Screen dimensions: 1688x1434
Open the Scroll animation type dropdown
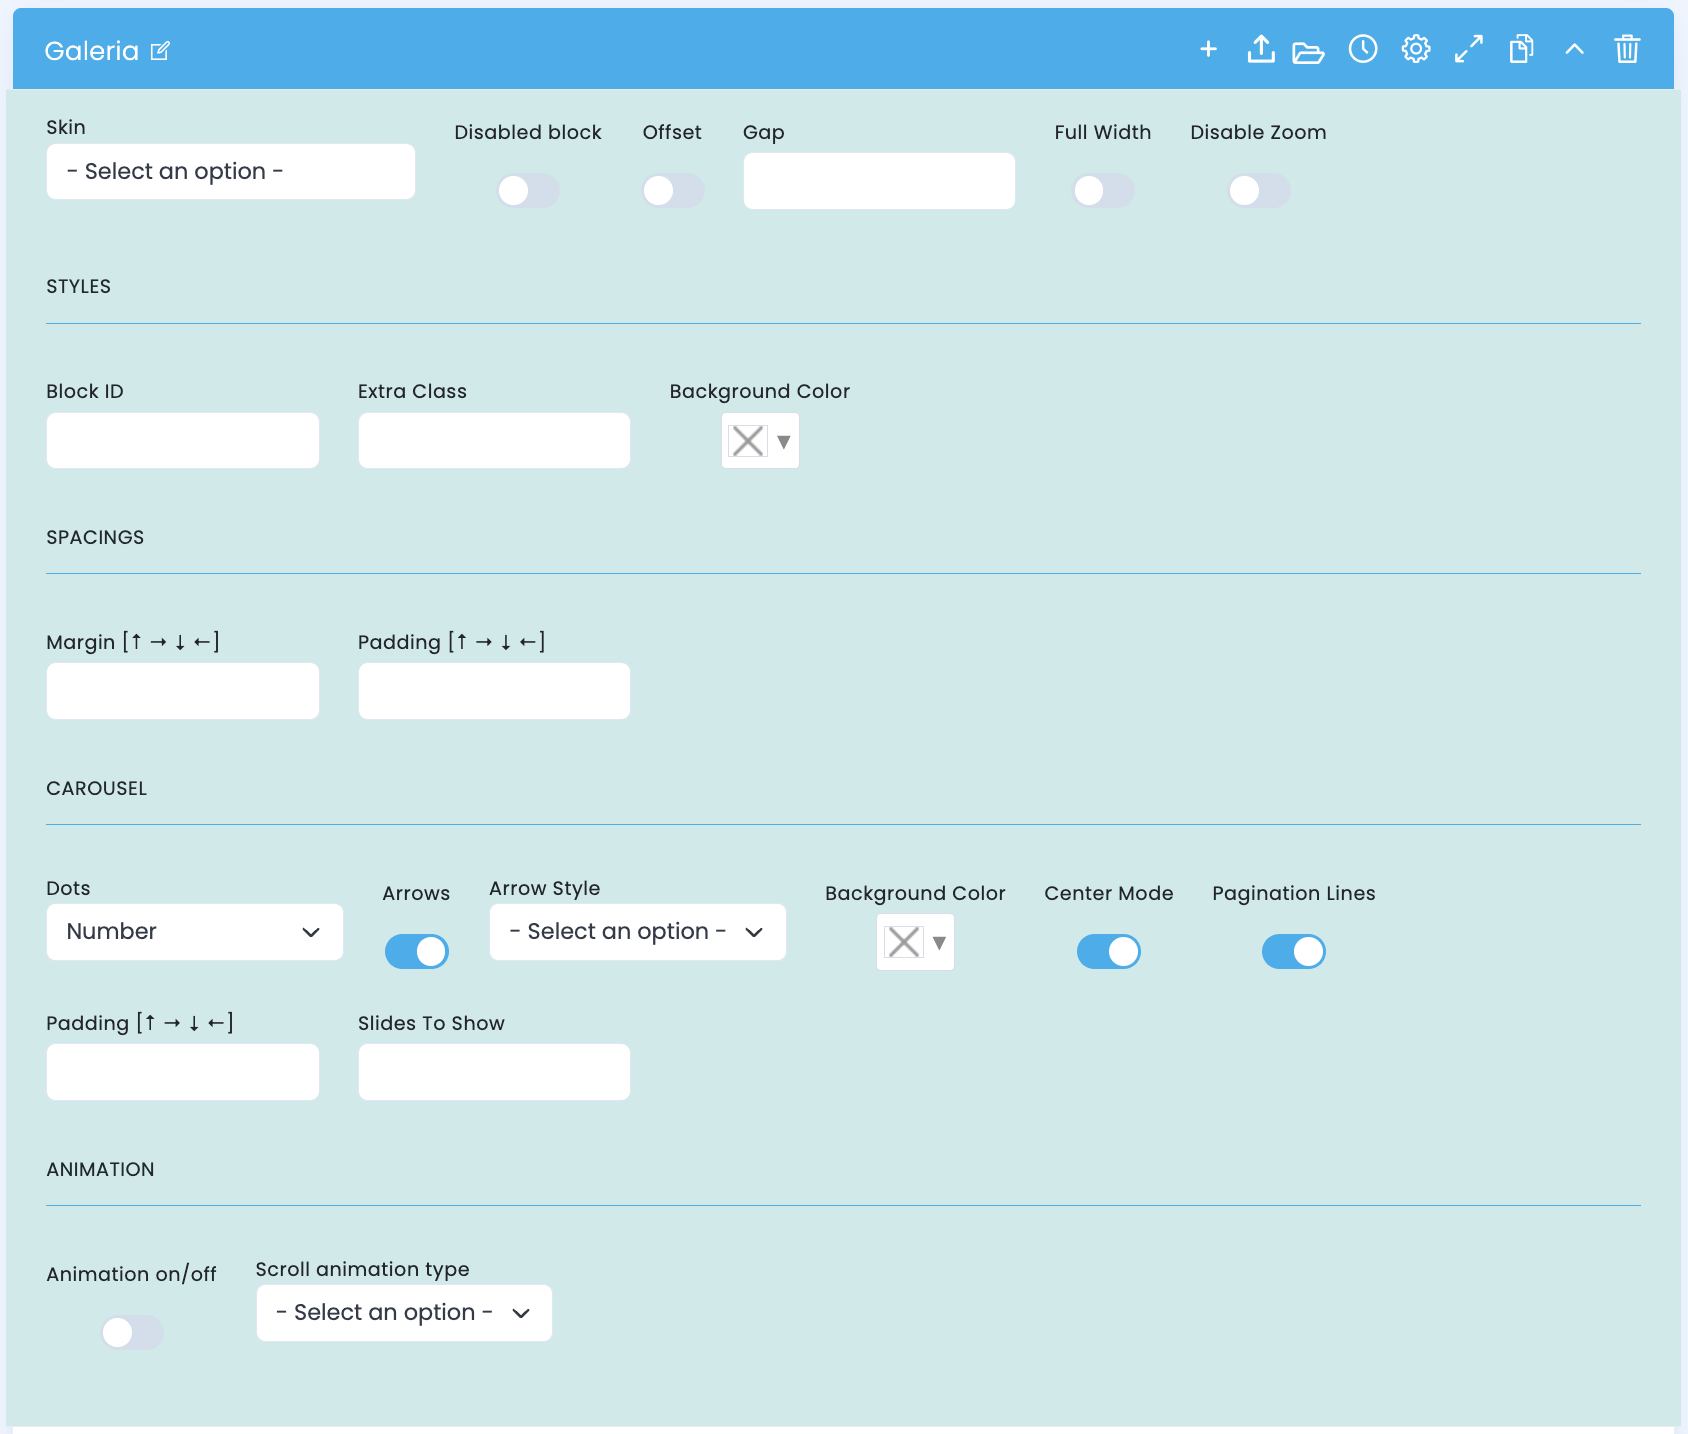(404, 1313)
